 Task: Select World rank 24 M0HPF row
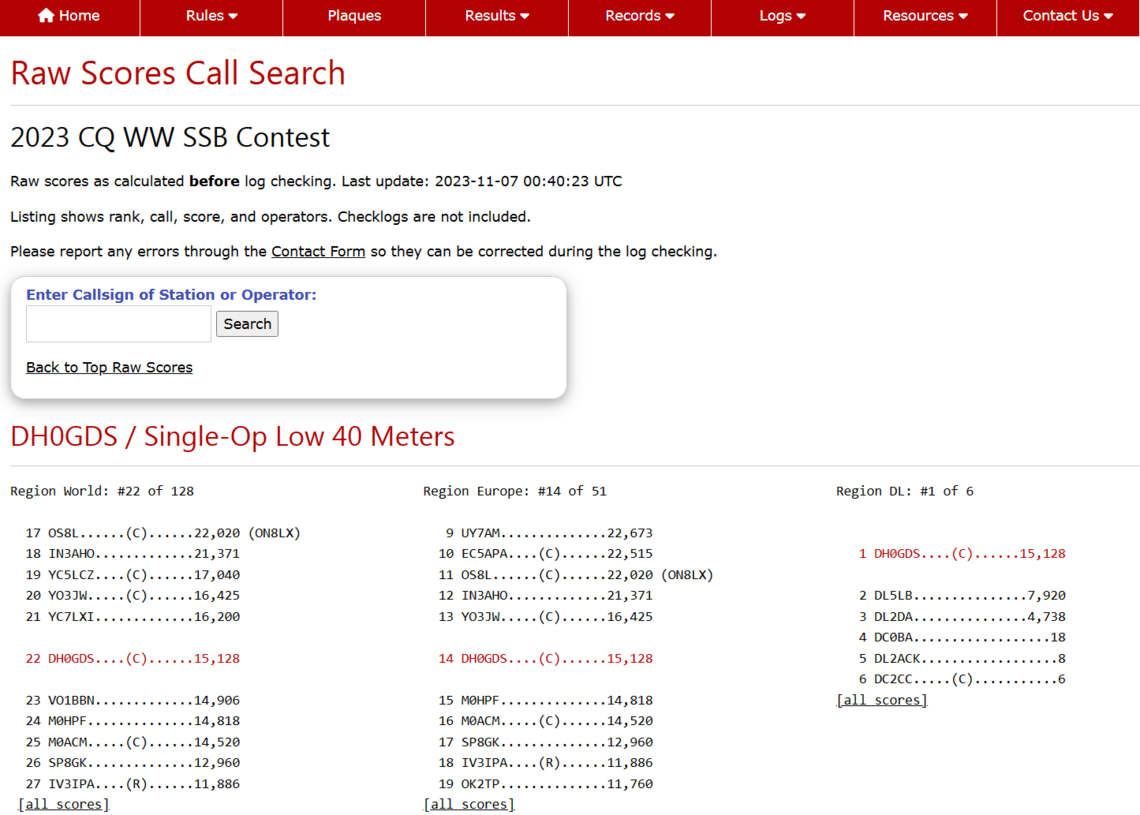click(x=132, y=721)
